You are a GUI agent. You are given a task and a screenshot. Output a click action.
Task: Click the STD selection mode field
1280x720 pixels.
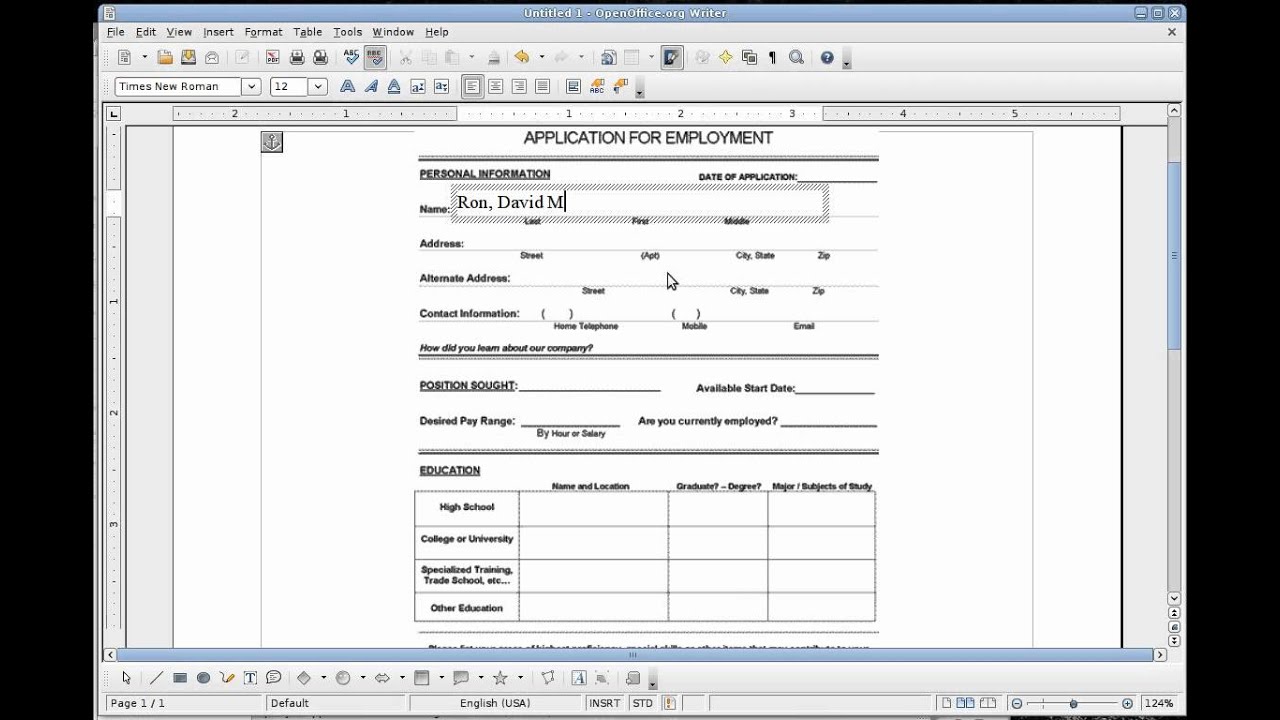(643, 703)
